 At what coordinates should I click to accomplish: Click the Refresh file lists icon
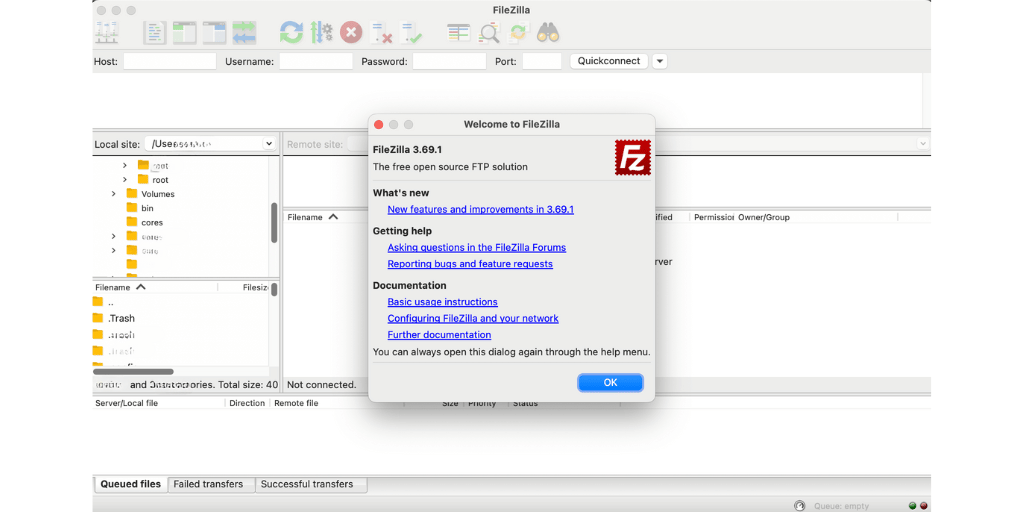(291, 33)
